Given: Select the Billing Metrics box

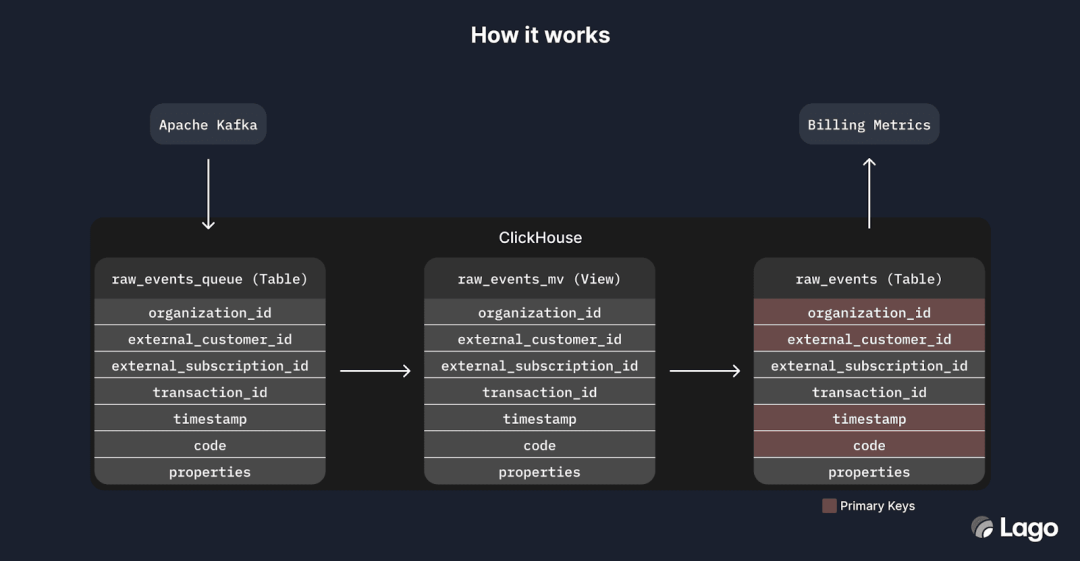Looking at the screenshot, I should tap(869, 125).
